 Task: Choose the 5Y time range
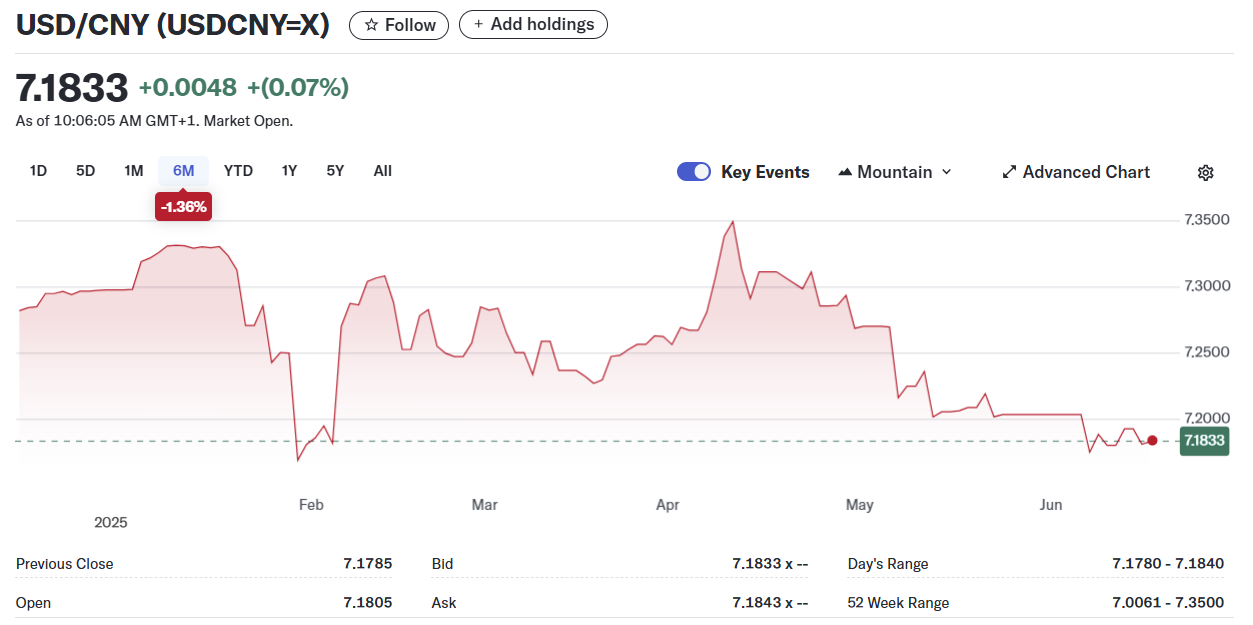pyautogui.click(x=335, y=171)
